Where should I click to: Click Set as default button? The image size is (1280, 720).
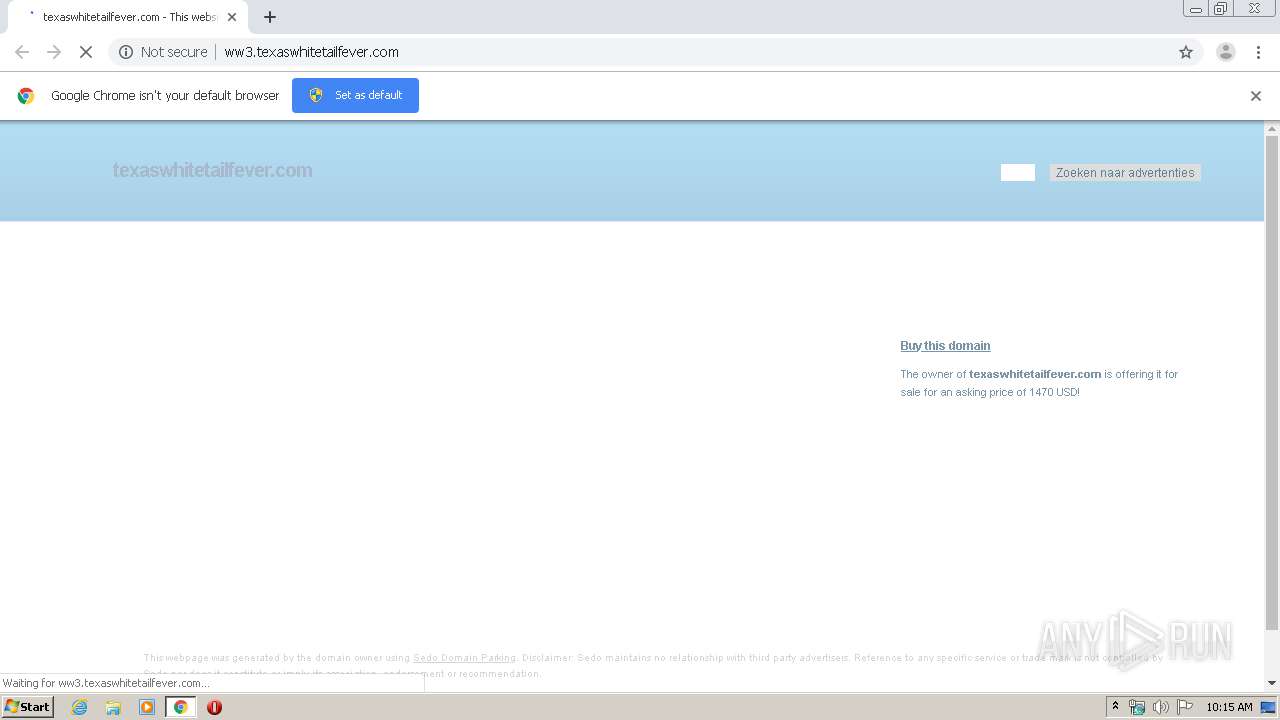355,95
